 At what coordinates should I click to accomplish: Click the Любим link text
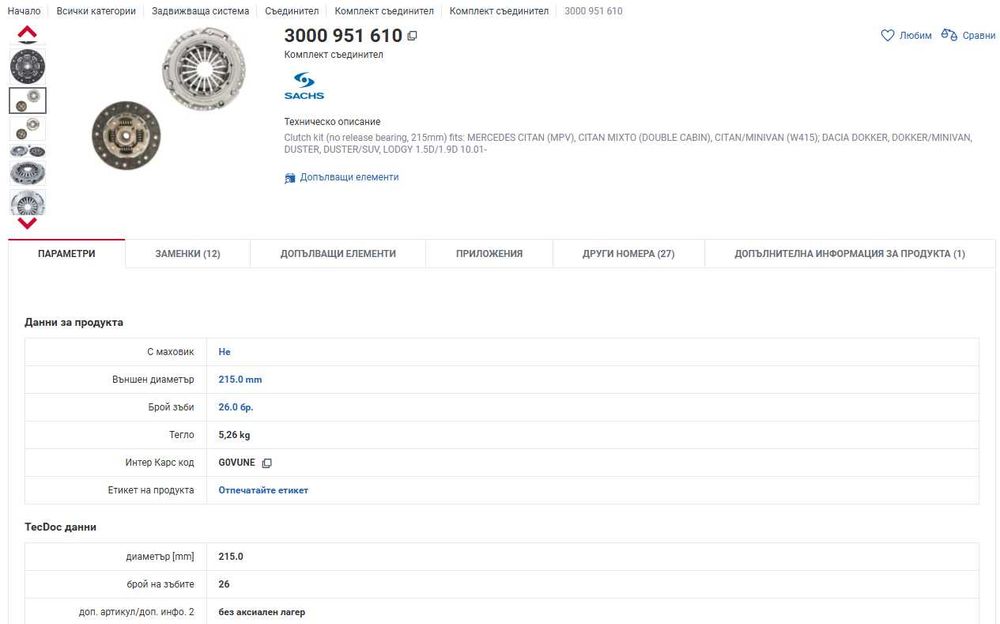pyautogui.click(x=915, y=36)
